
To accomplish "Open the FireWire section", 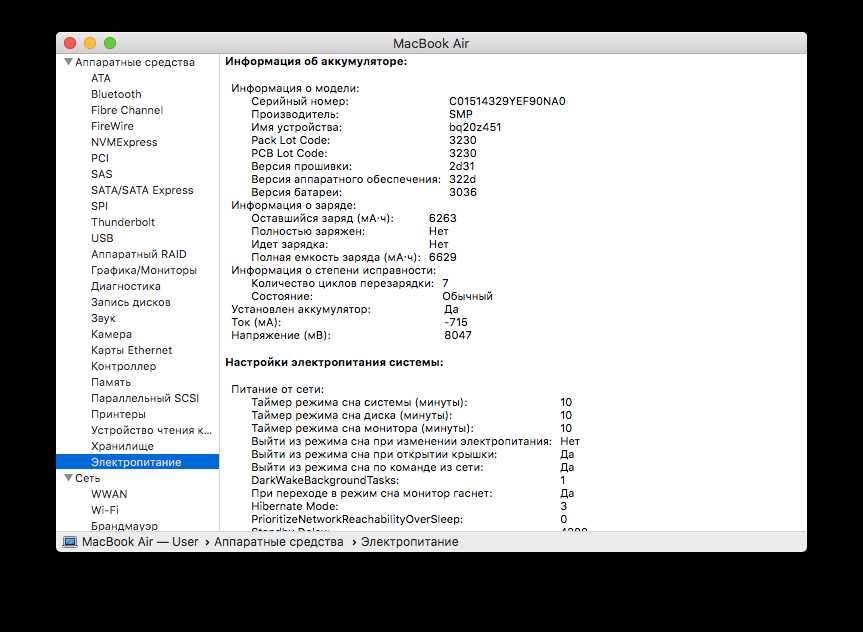I will coord(112,126).
